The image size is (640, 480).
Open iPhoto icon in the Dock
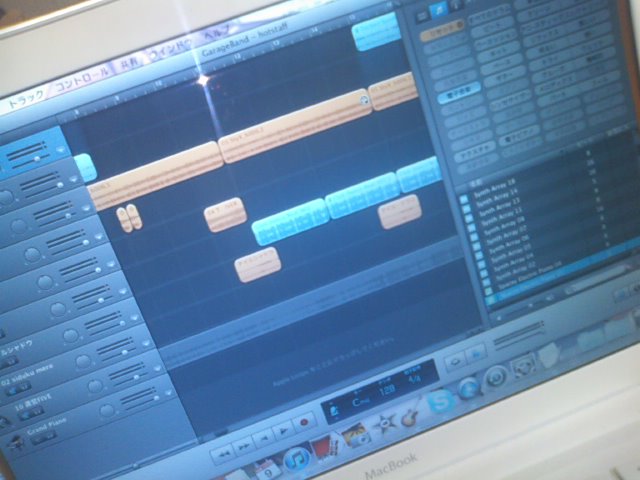[x=354, y=438]
